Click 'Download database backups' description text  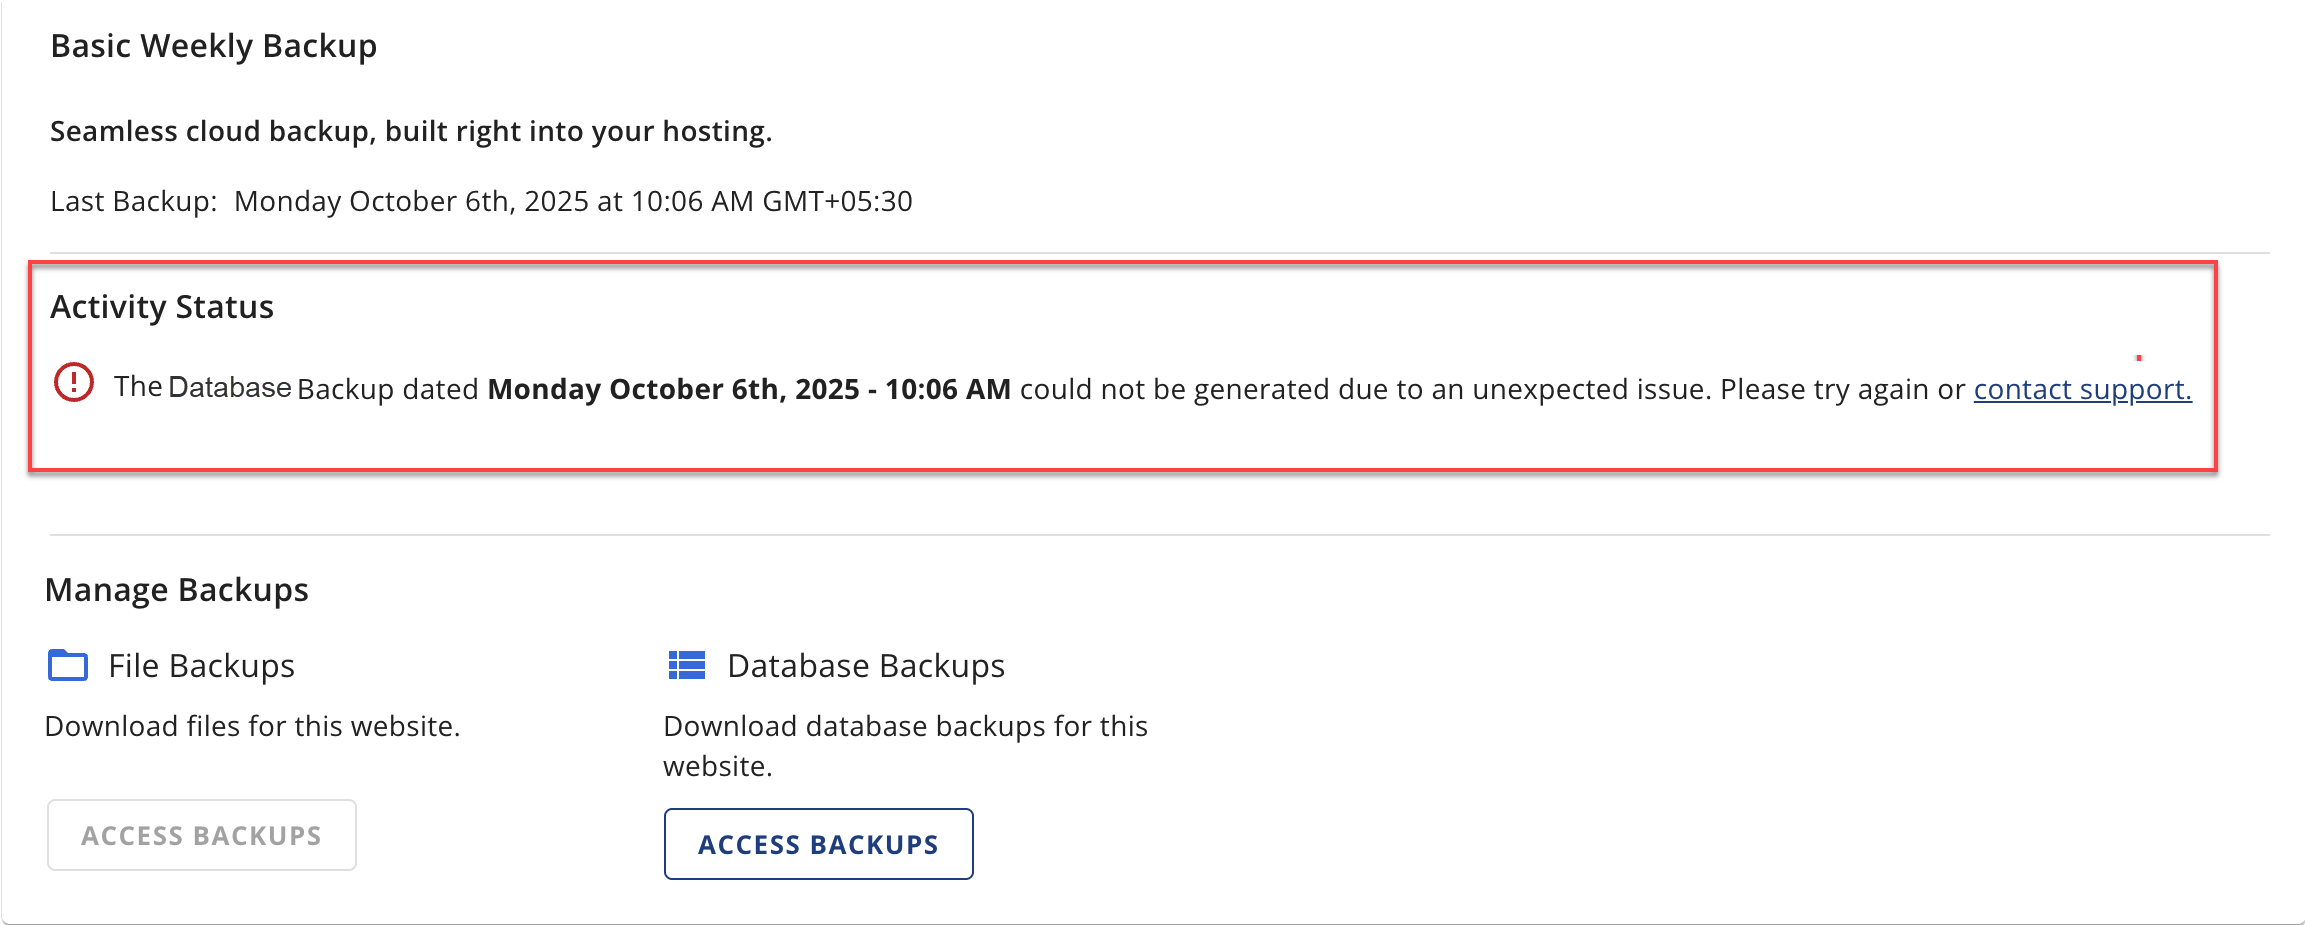point(905,727)
